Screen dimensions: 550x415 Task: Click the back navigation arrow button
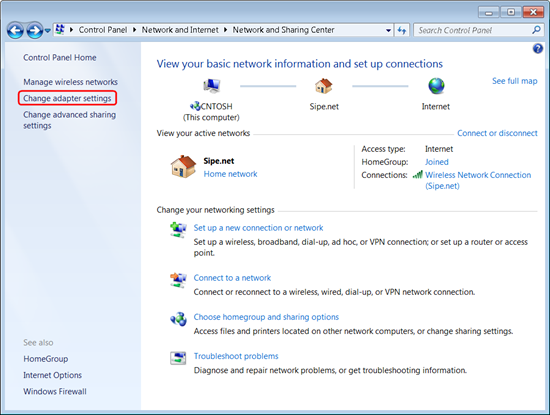pyautogui.click(x=15, y=31)
